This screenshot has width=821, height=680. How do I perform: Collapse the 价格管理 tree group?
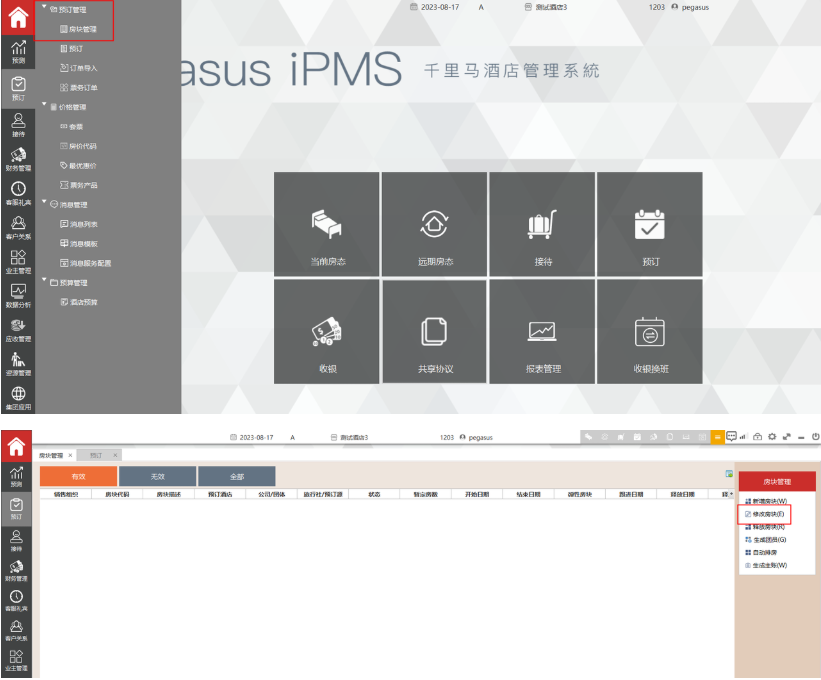coord(44,104)
